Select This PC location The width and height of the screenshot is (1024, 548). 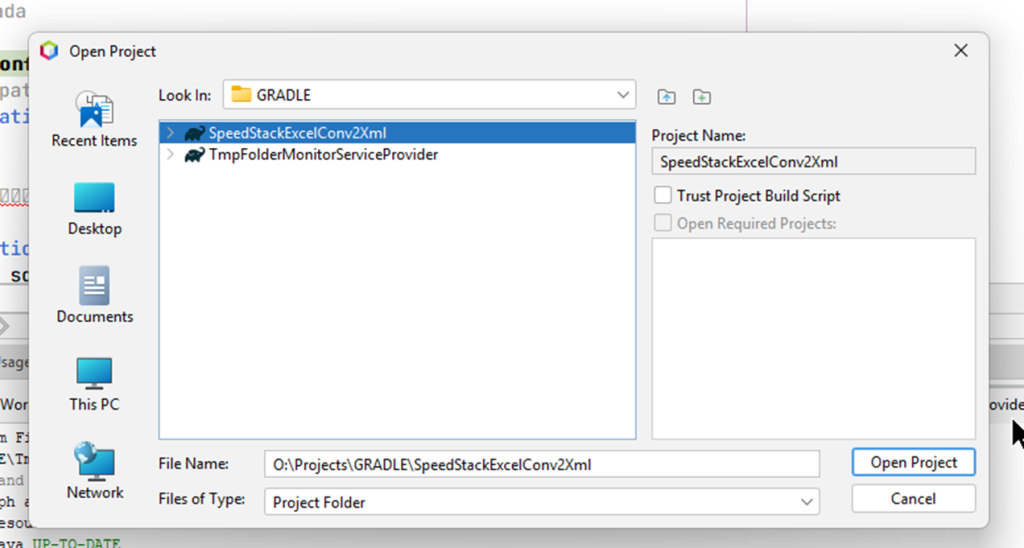coord(94,384)
